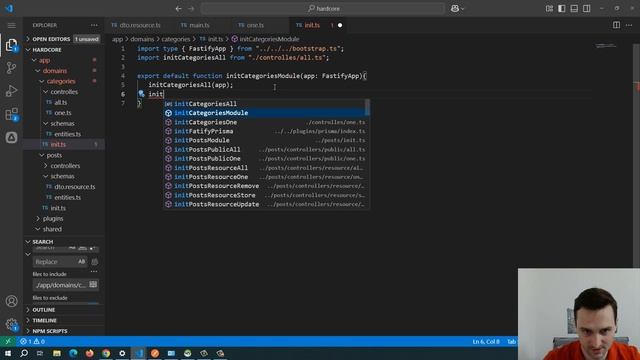The width and height of the screenshot is (640, 360).
Task: Open editor More Actions ellipsis
Action: pyautogui.click(x=629, y=25)
